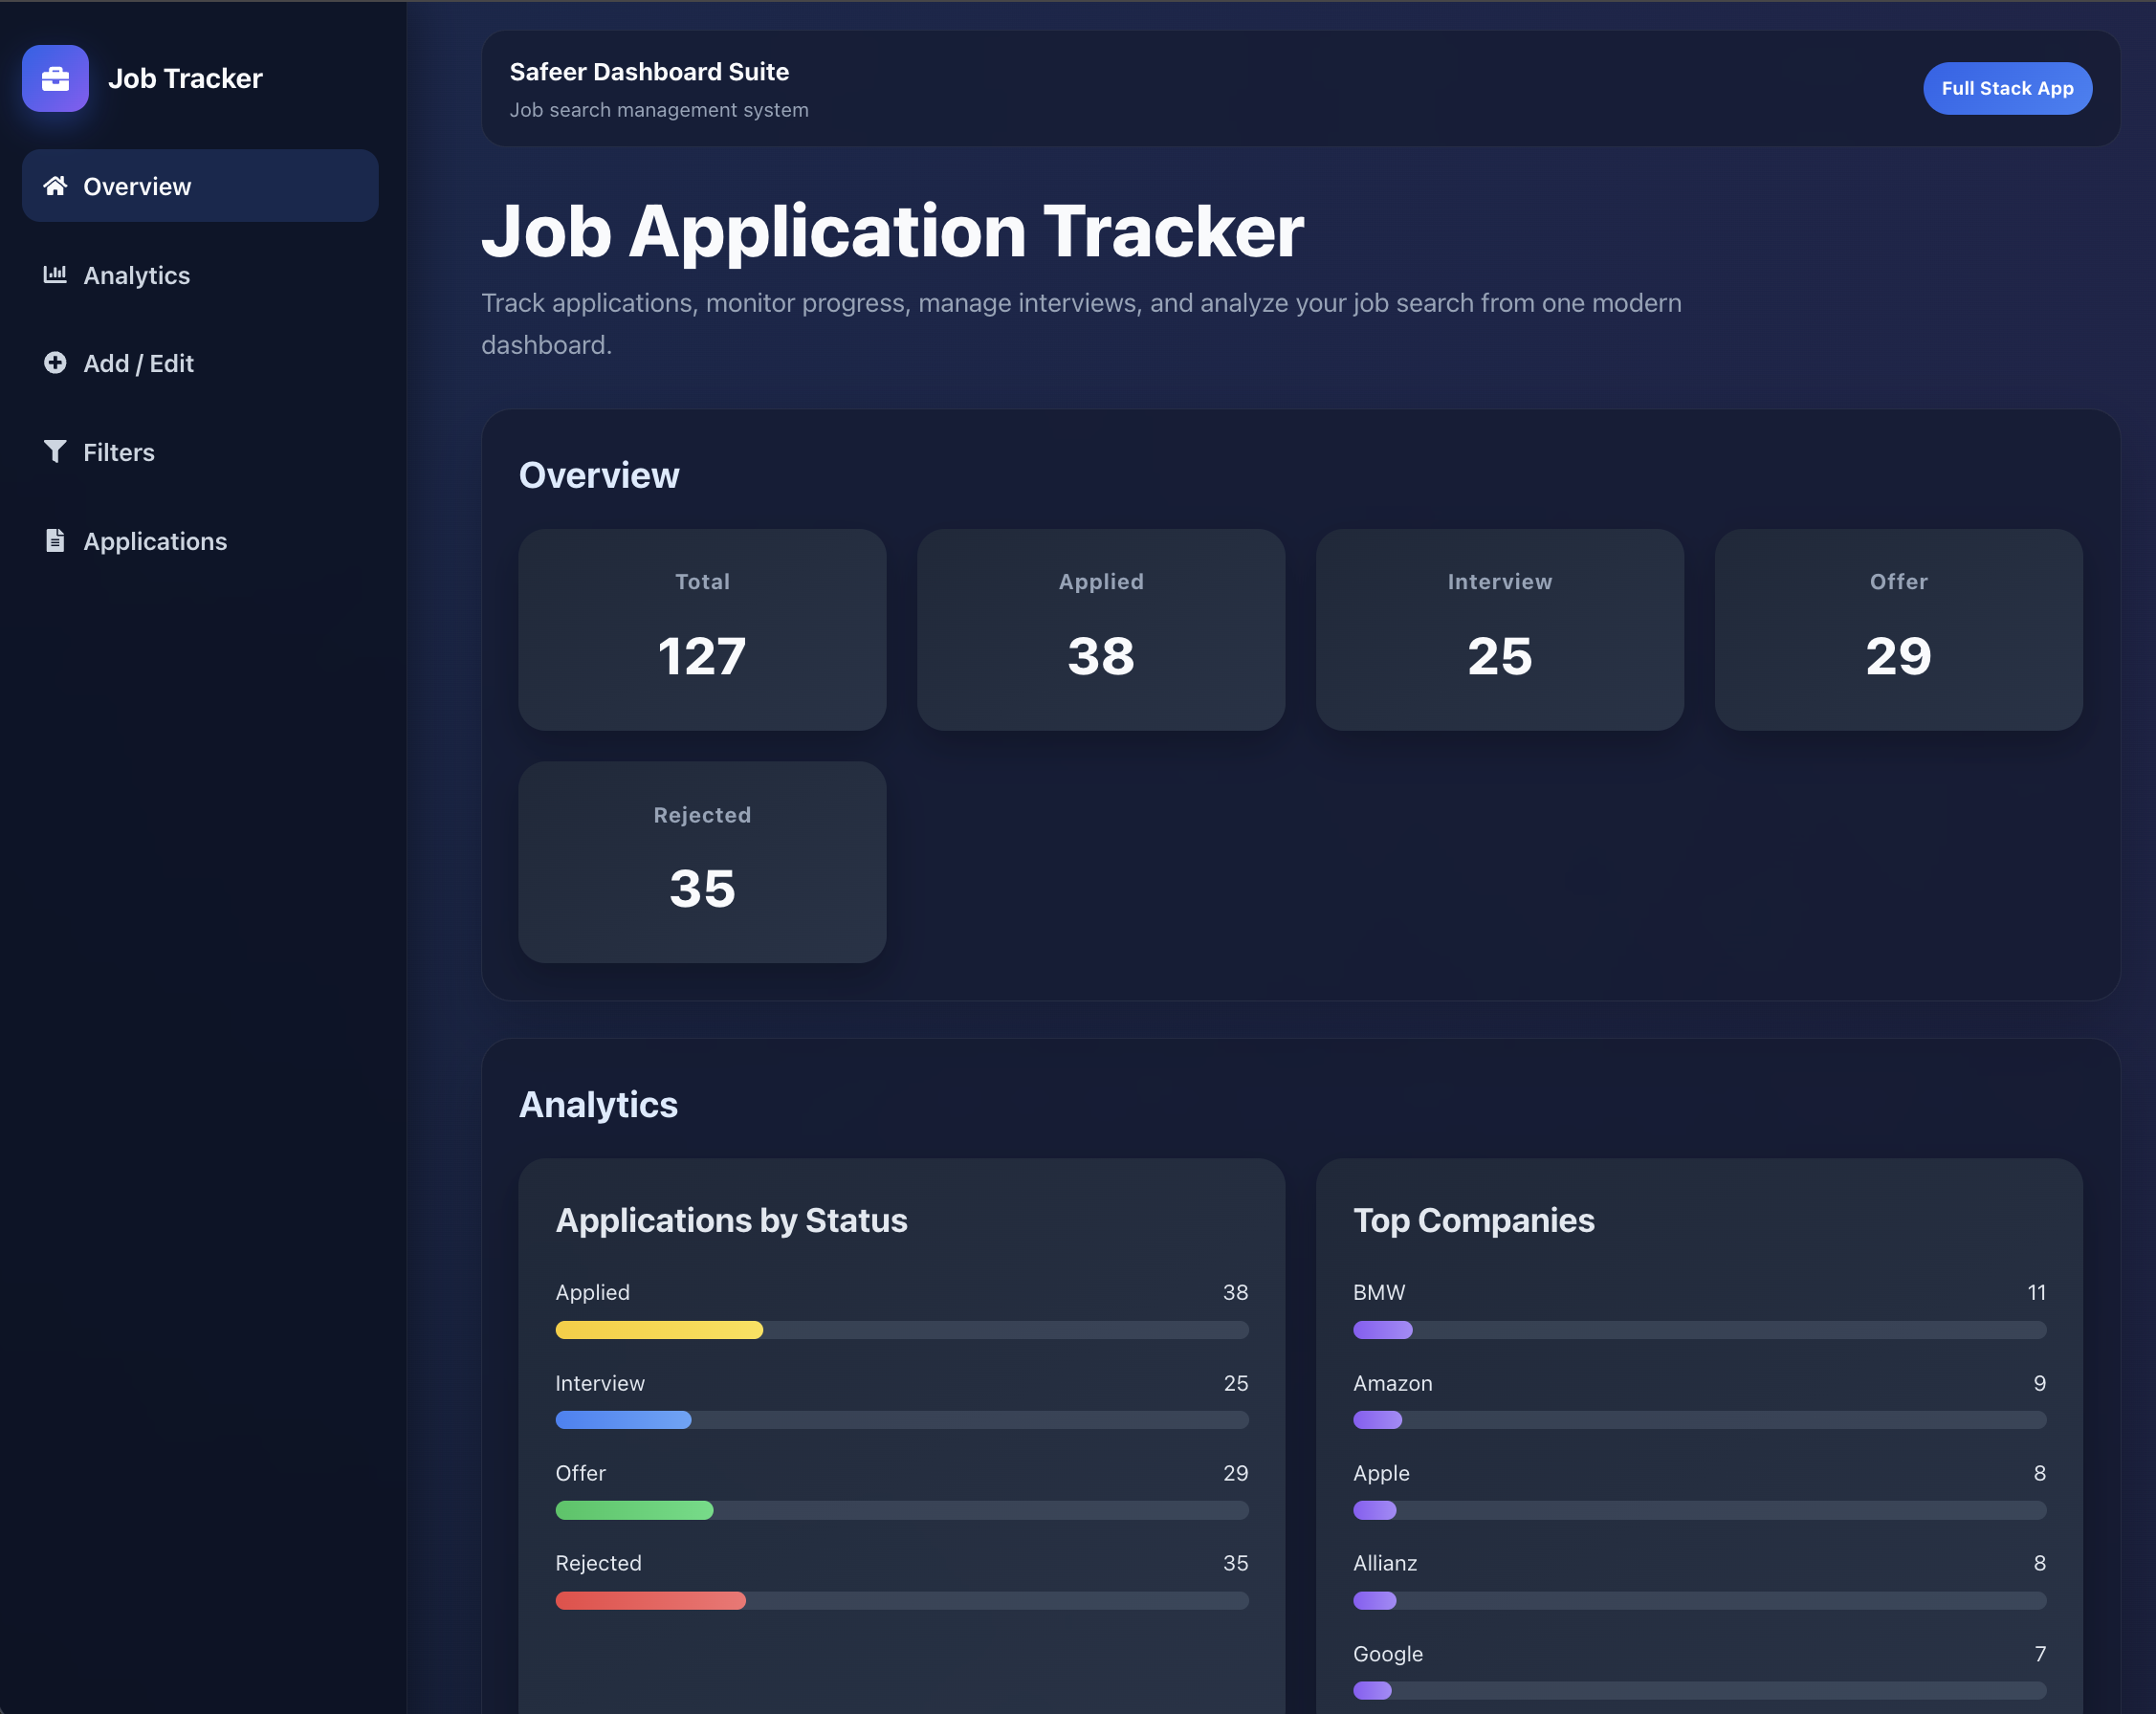2156x1714 pixels.
Task: Click the document icon beside Applications
Action: coord(55,540)
